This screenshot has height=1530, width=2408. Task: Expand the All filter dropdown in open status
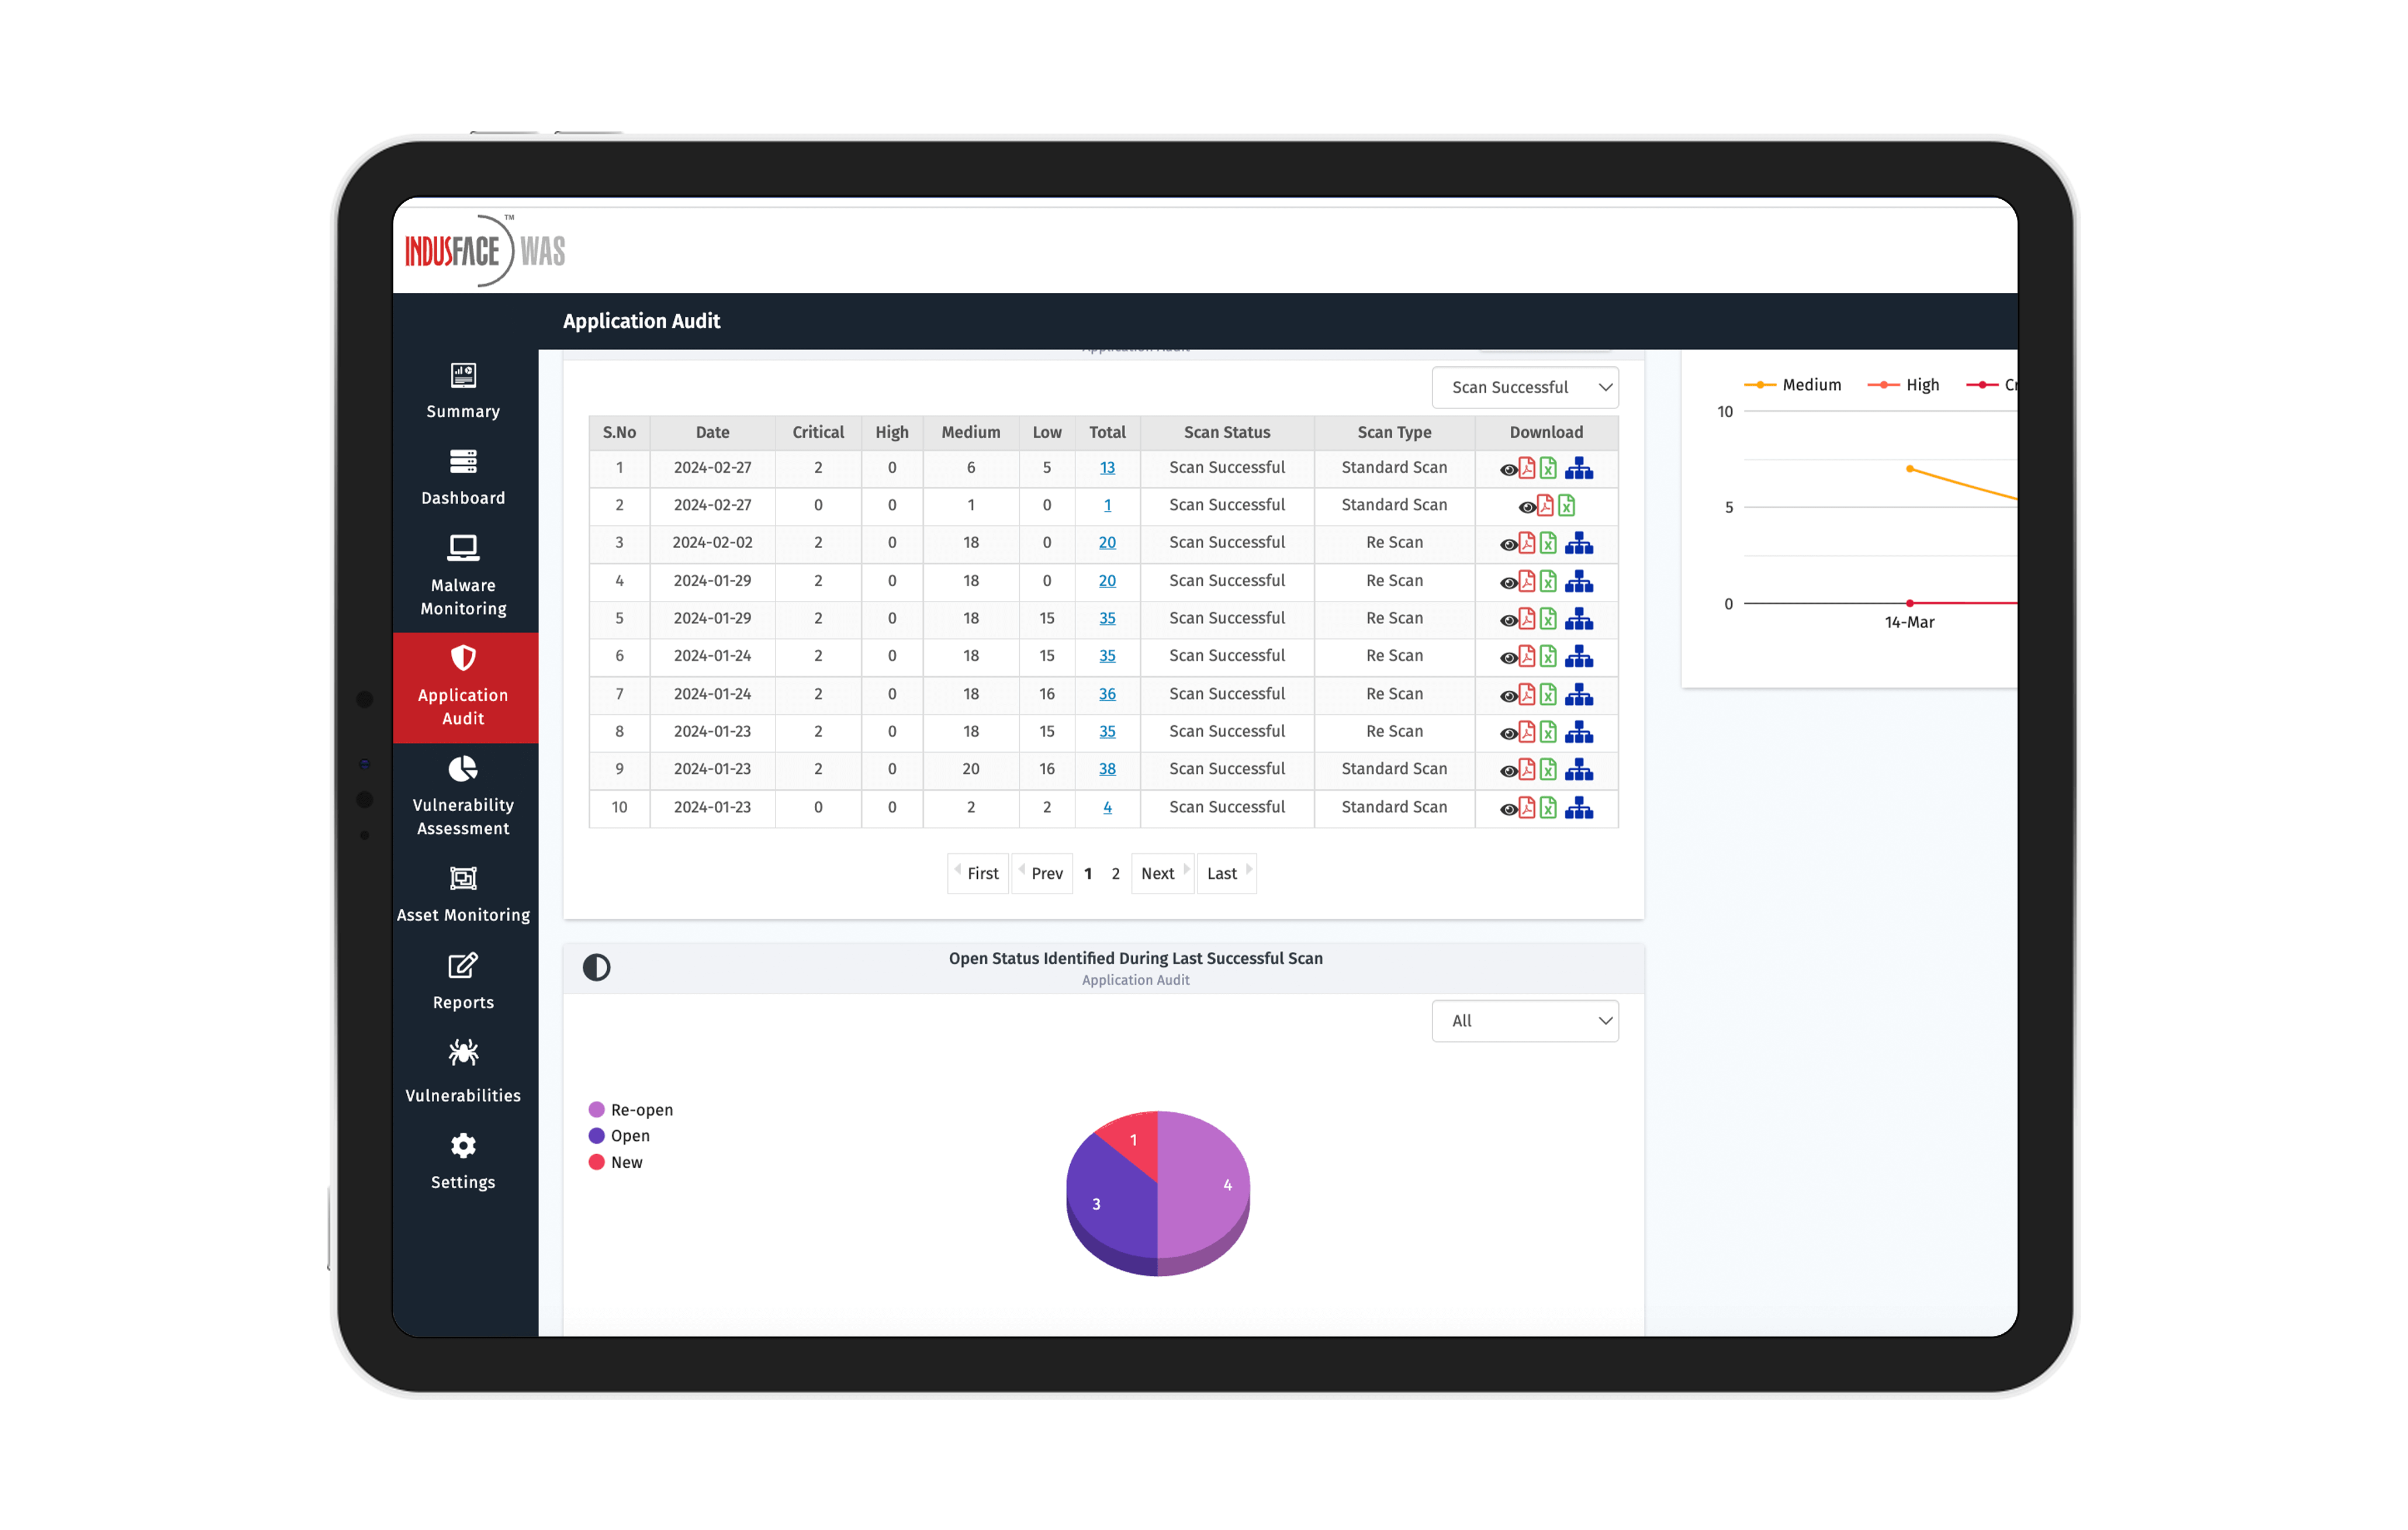[1525, 1021]
